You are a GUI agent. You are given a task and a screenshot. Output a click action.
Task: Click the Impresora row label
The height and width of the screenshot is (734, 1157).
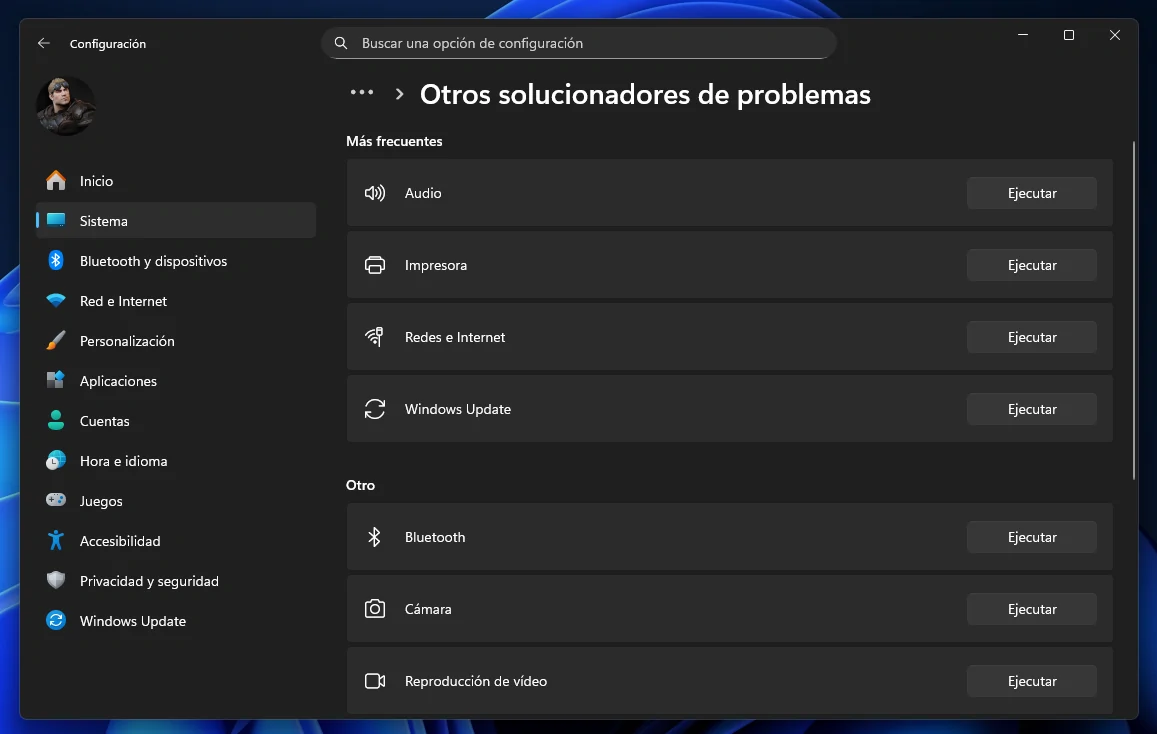(435, 266)
